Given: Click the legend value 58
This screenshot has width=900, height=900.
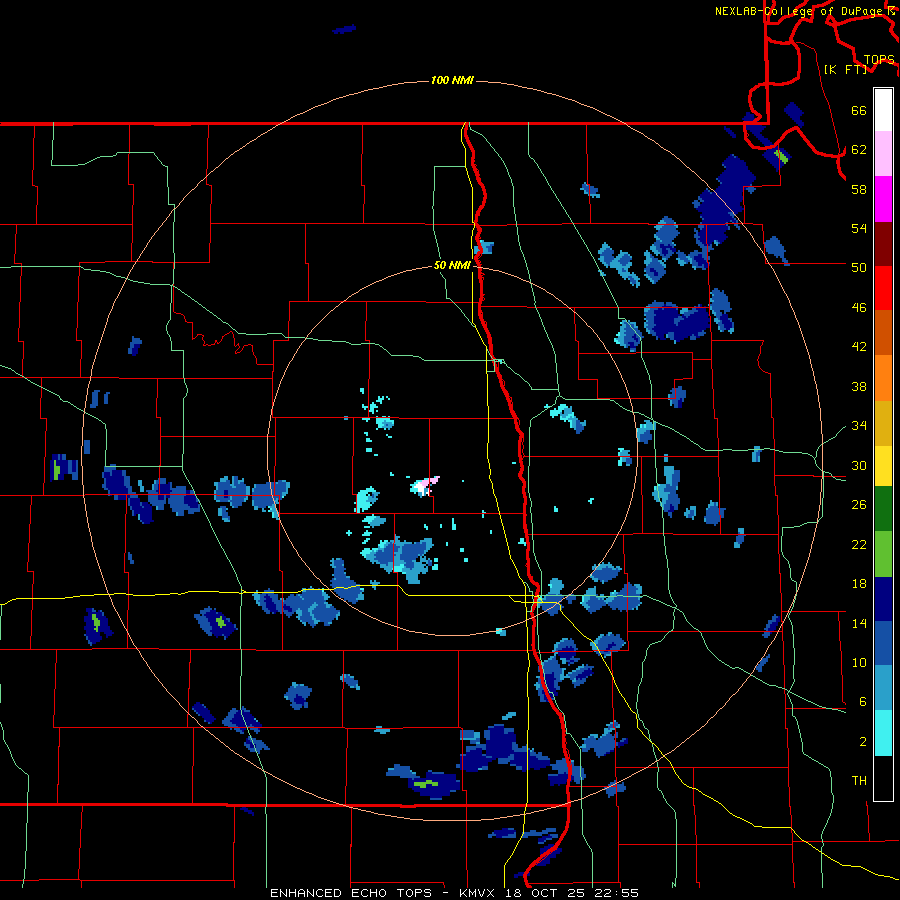Looking at the screenshot, I should (x=859, y=189).
